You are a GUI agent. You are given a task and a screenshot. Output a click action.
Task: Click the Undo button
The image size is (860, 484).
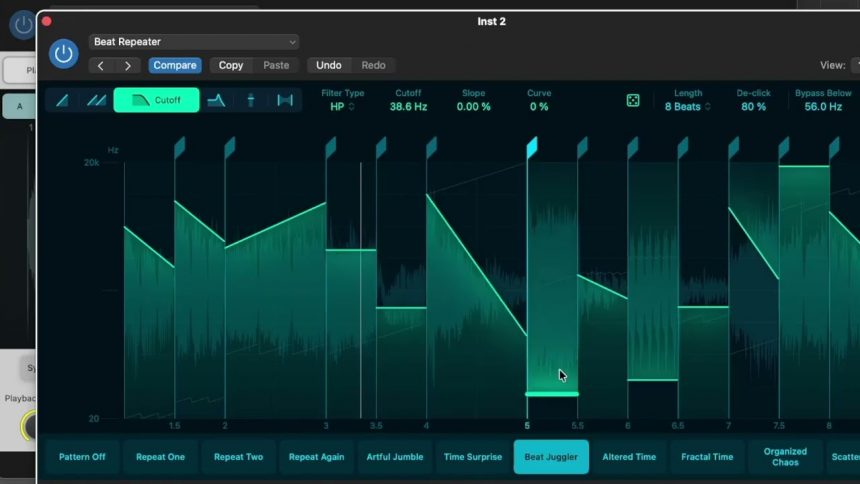click(x=329, y=65)
